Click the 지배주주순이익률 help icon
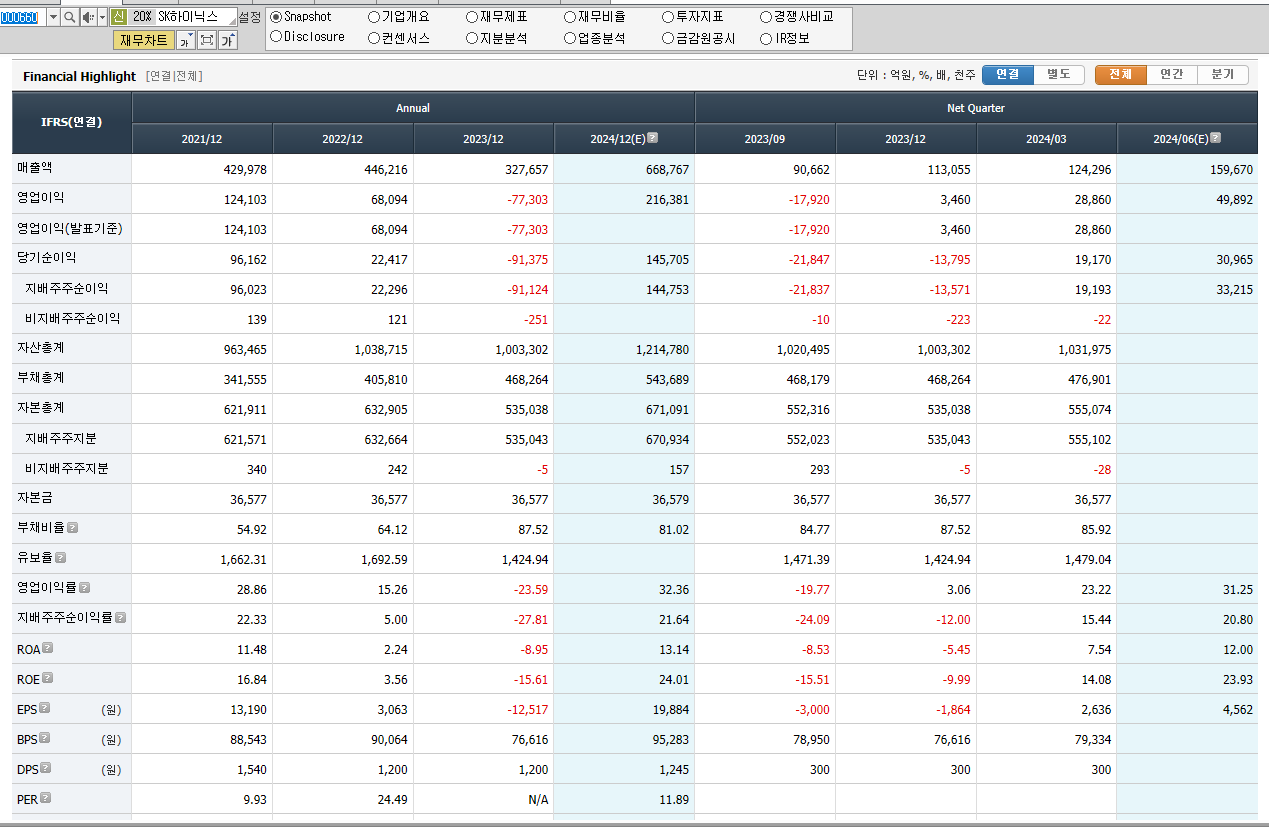The height and width of the screenshot is (827, 1269). [x=120, y=618]
